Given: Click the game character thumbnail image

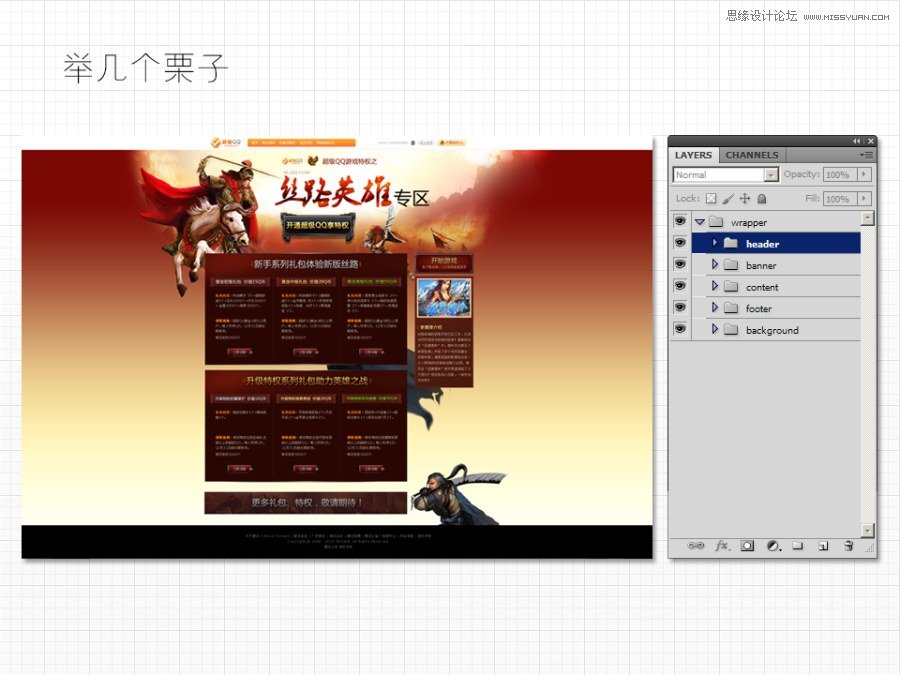Looking at the screenshot, I should [444, 297].
